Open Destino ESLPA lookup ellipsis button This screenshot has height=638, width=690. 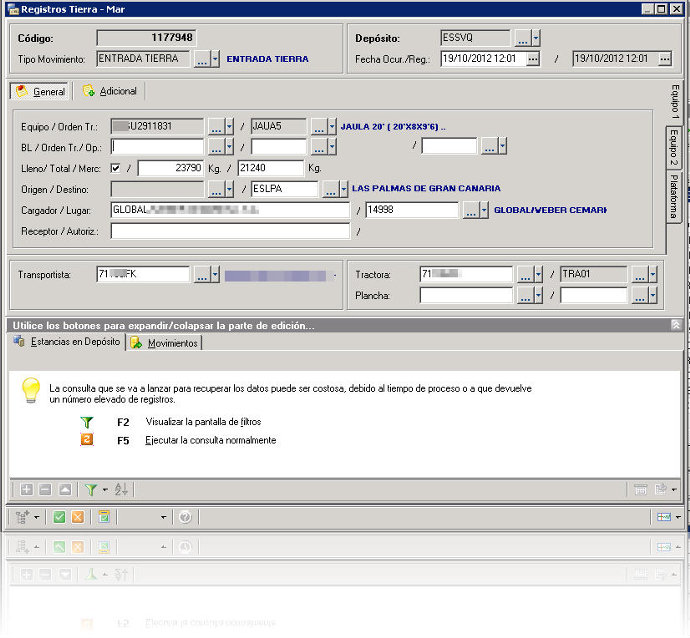tap(330, 189)
